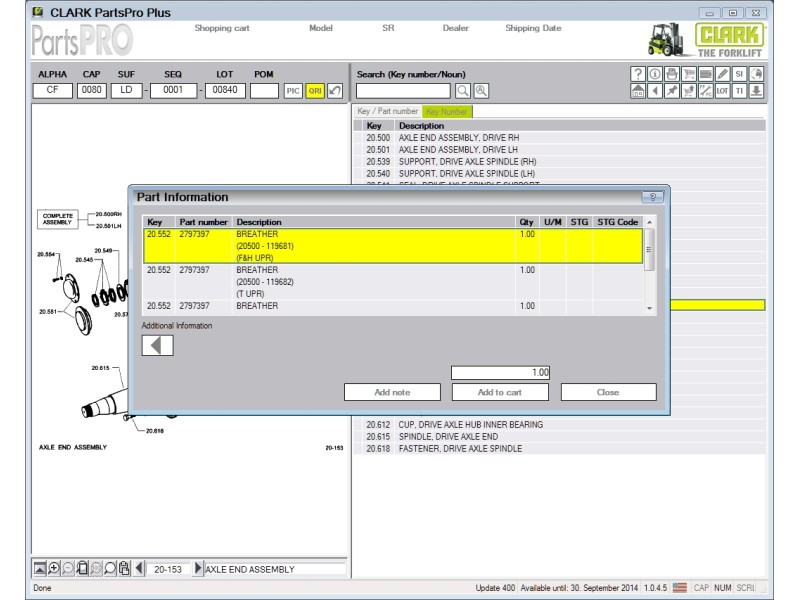Click the cart with arrow icon
Image resolution: width=800 pixels, height=600 pixels.
688,91
